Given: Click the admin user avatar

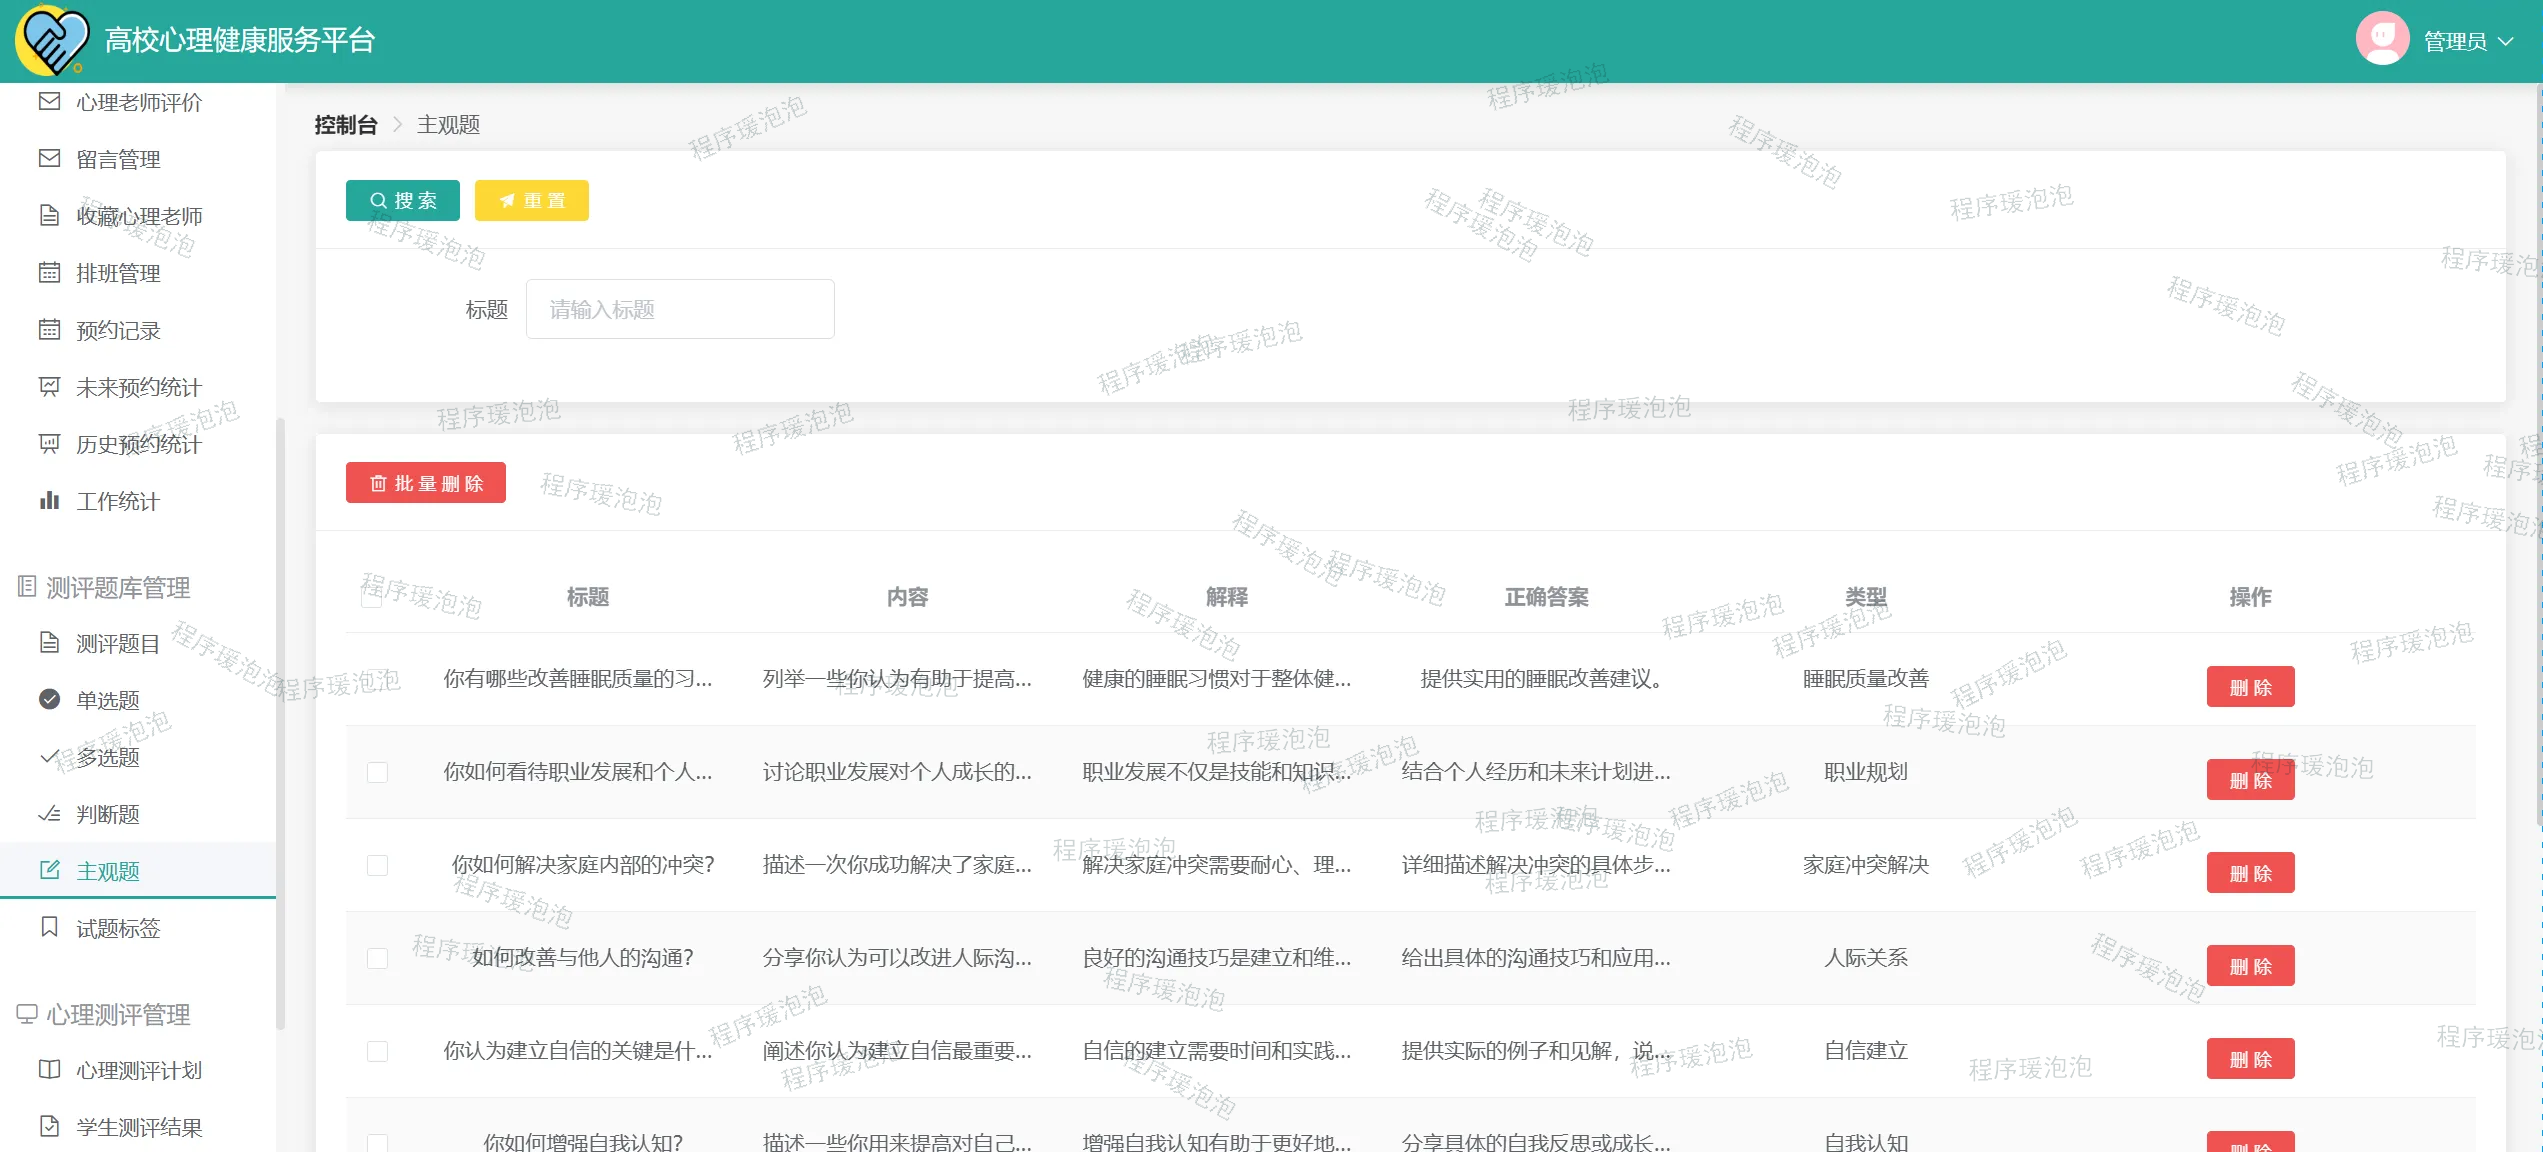Looking at the screenshot, I should [x=2382, y=40].
